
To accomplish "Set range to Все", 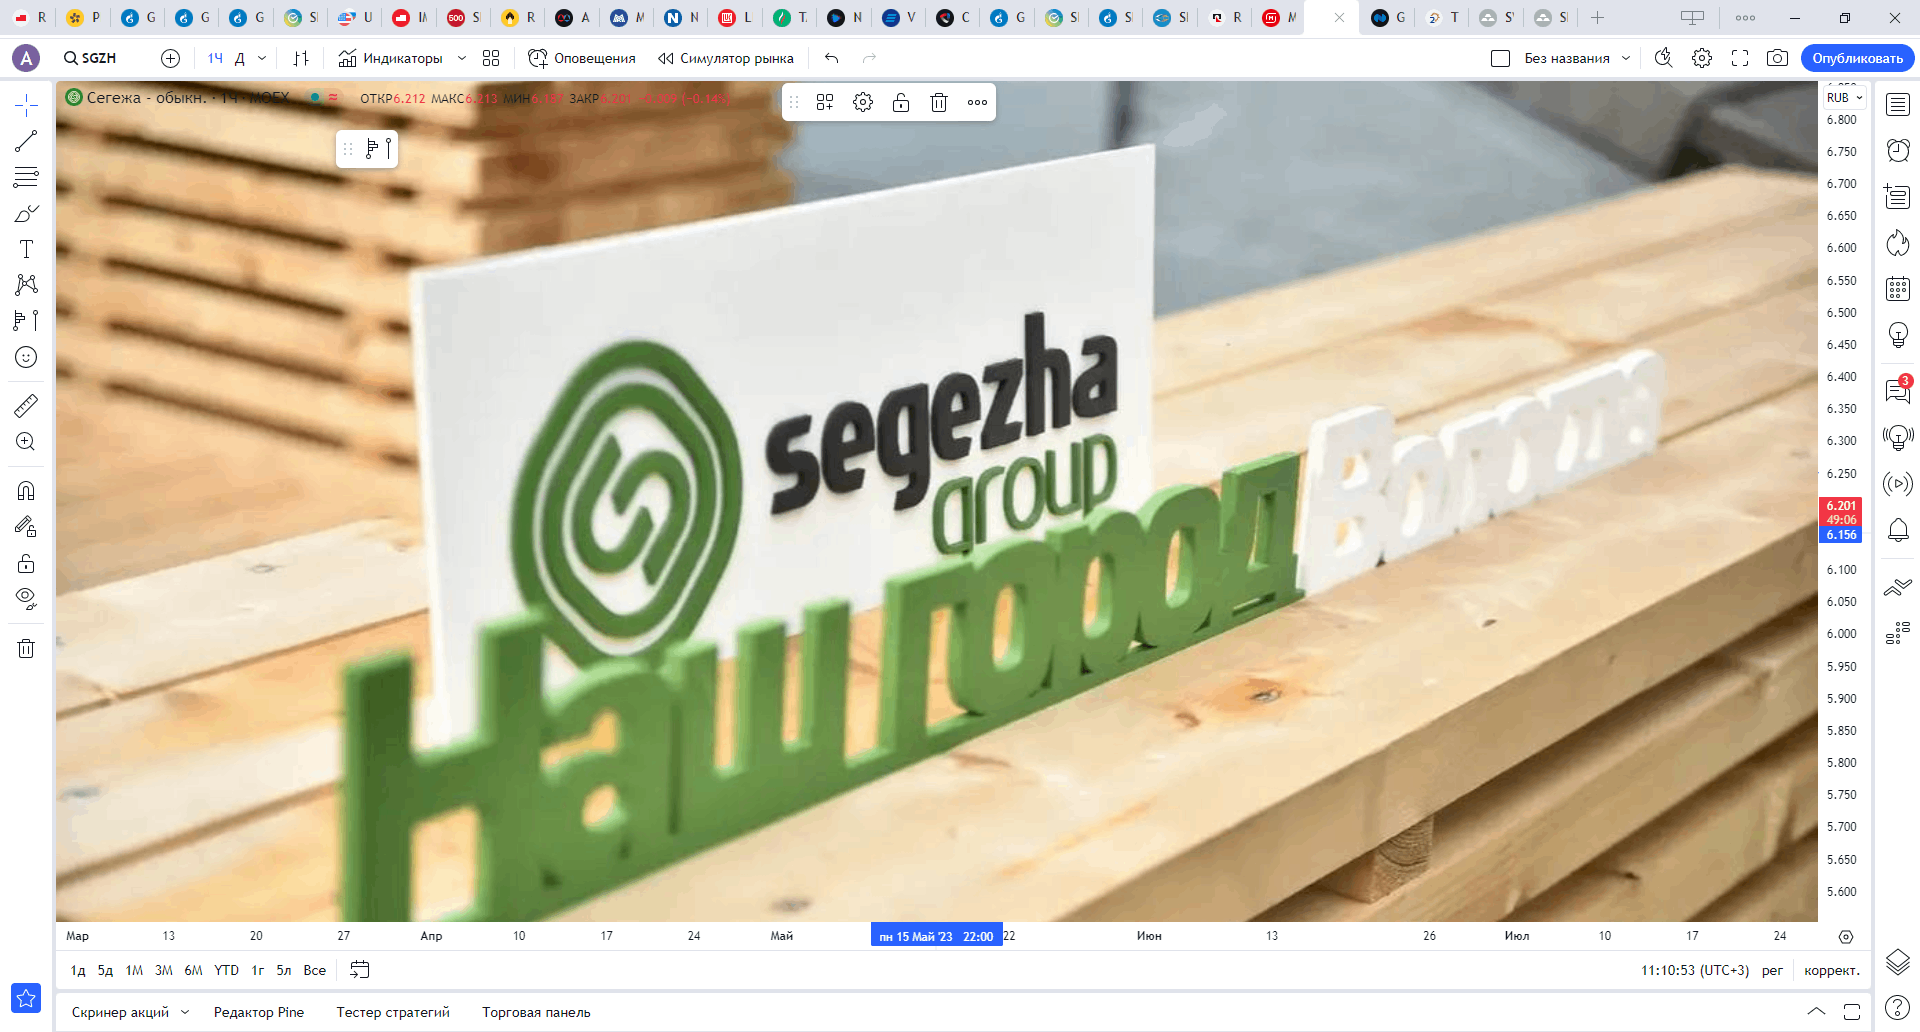I will point(315,970).
